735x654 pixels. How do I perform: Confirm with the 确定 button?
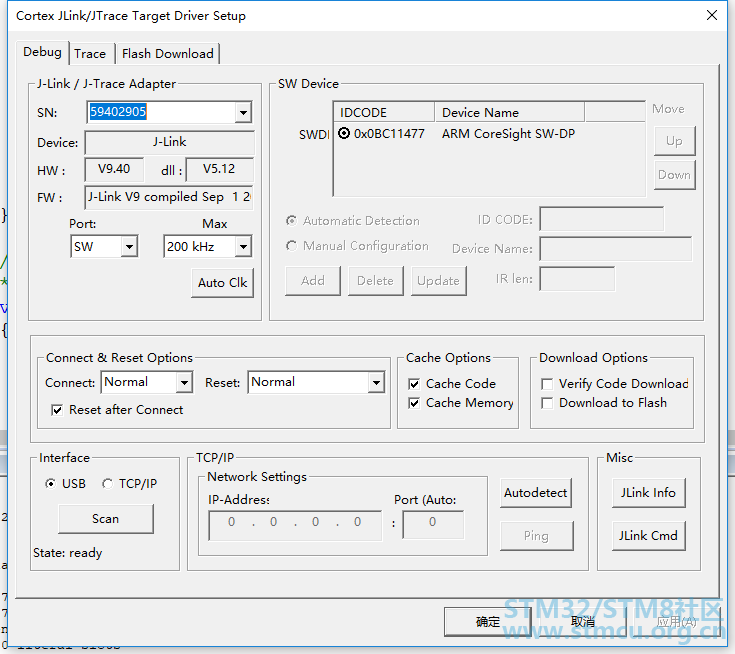pos(488,622)
